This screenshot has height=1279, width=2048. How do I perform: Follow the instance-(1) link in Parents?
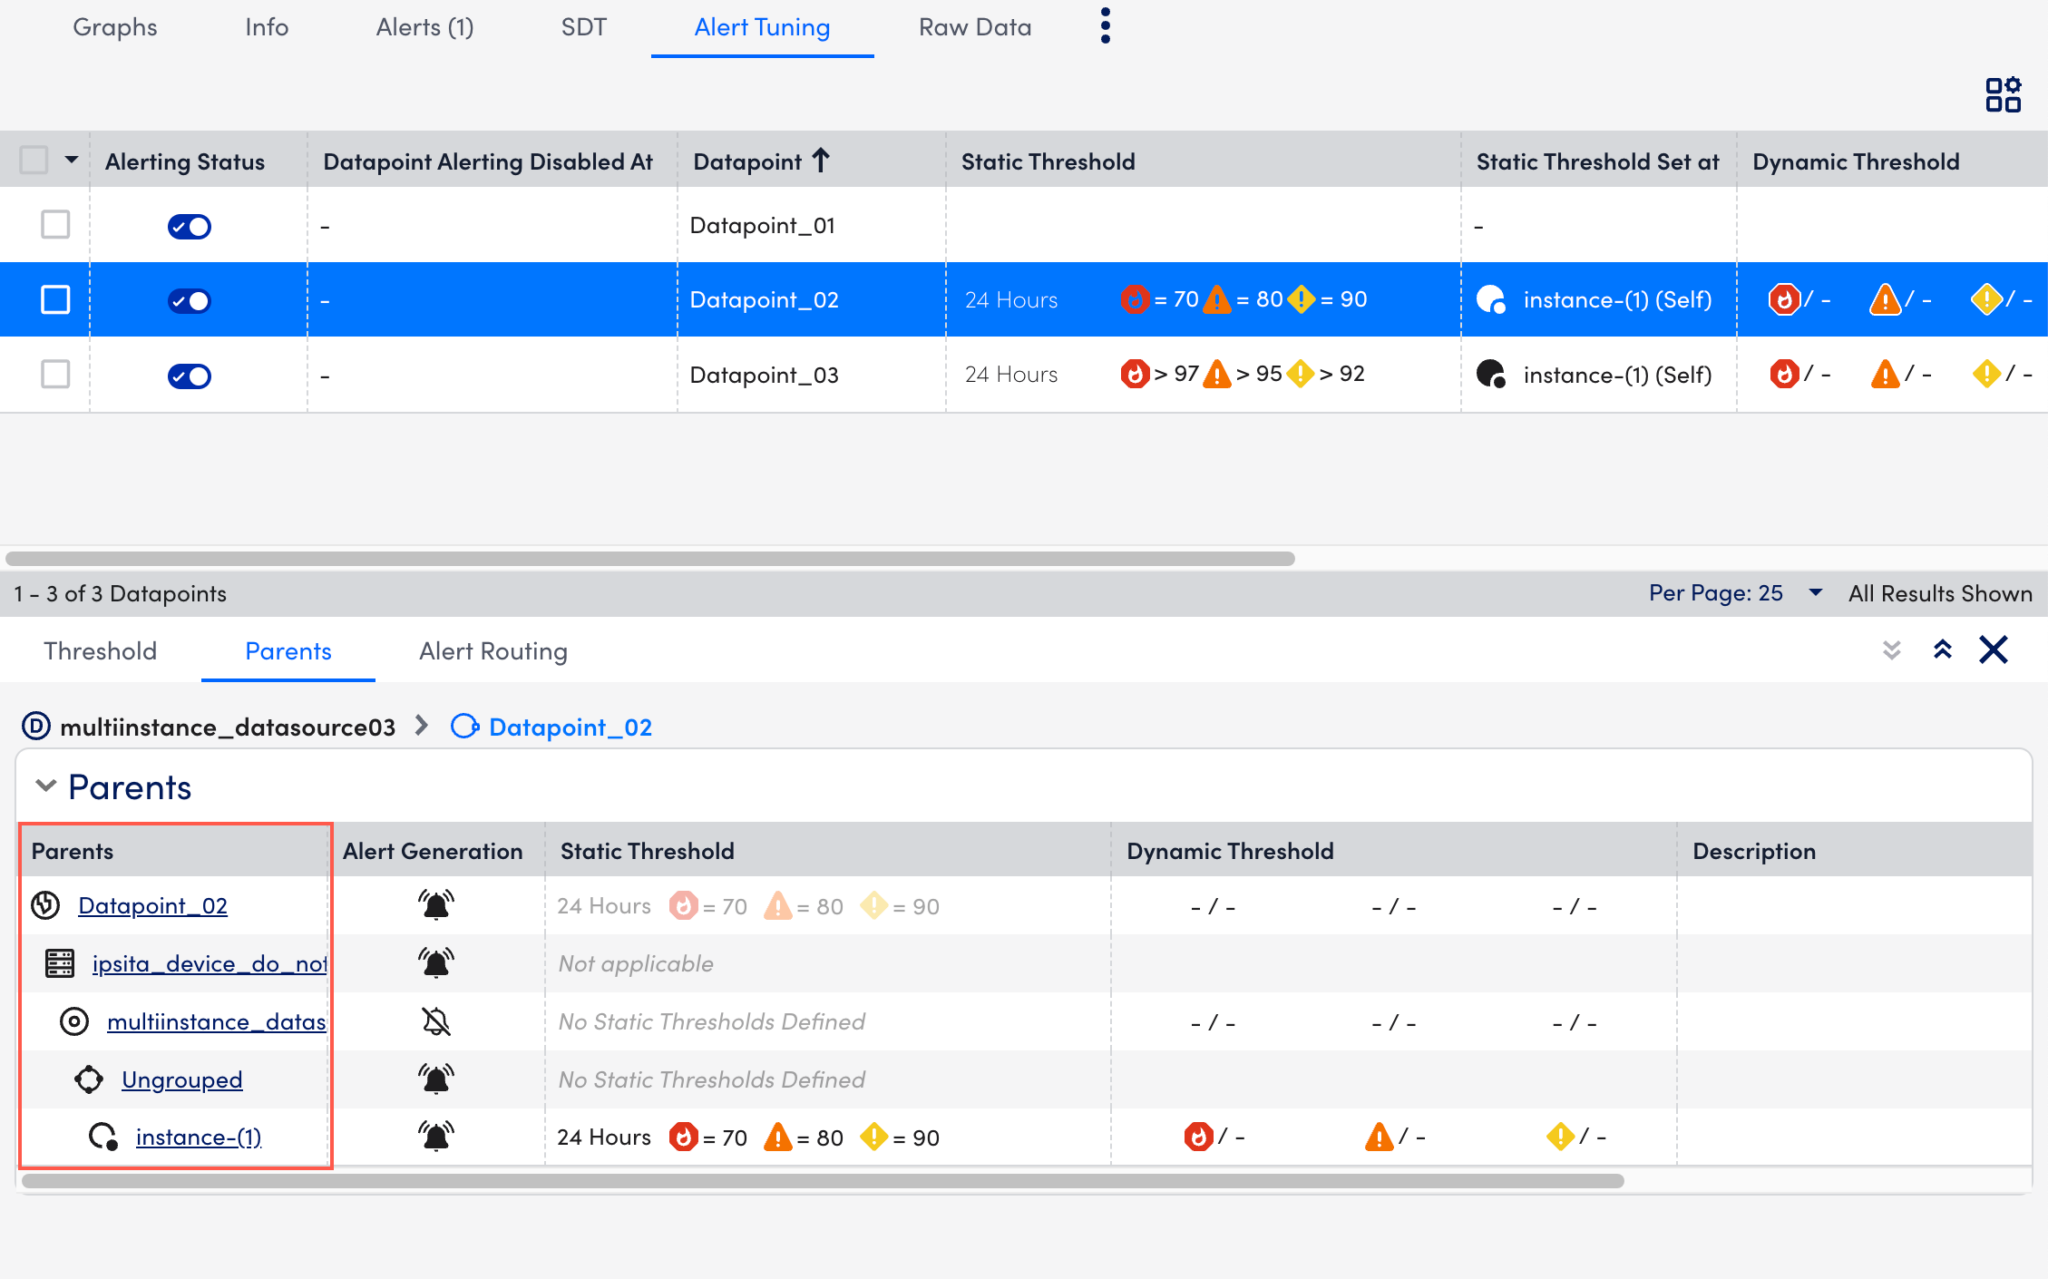click(x=198, y=1136)
